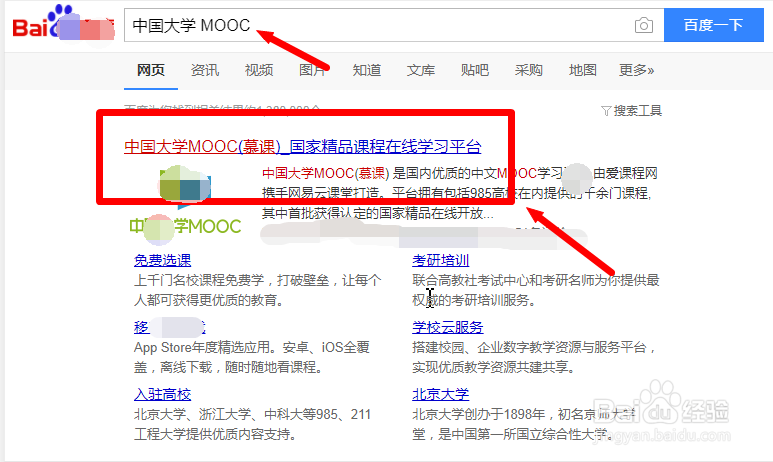
Task: Switch to the 资讯 tab
Action: pos(205,70)
